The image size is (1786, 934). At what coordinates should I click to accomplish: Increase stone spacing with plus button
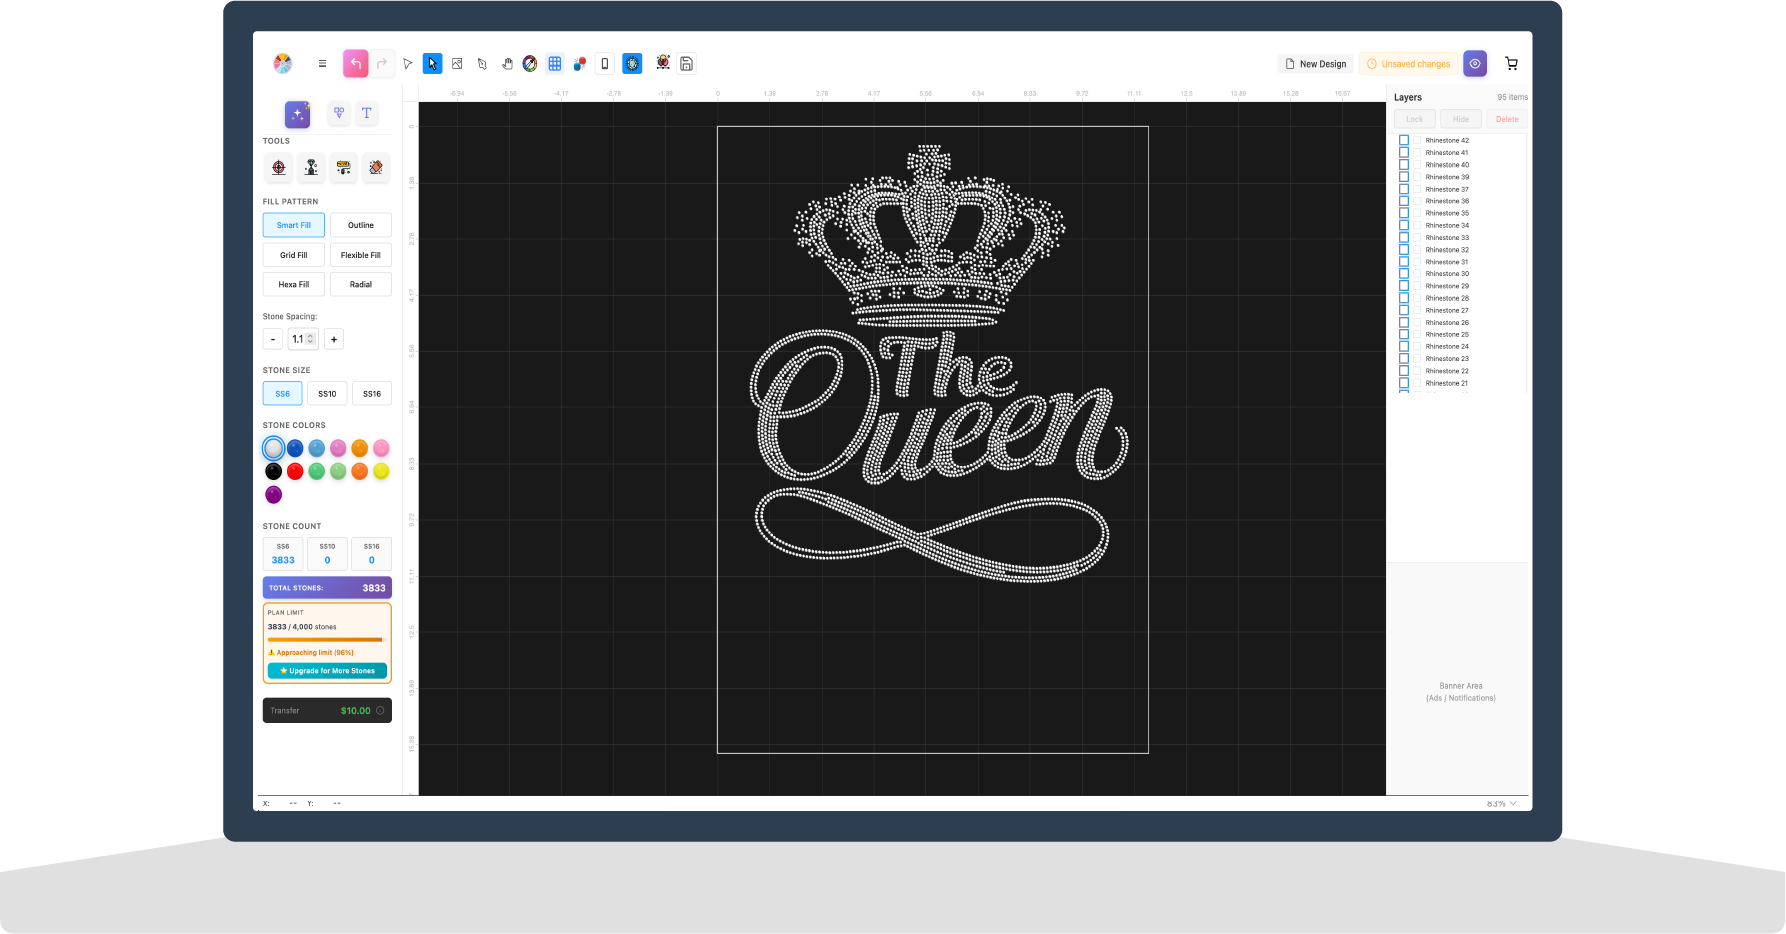(334, 339)
